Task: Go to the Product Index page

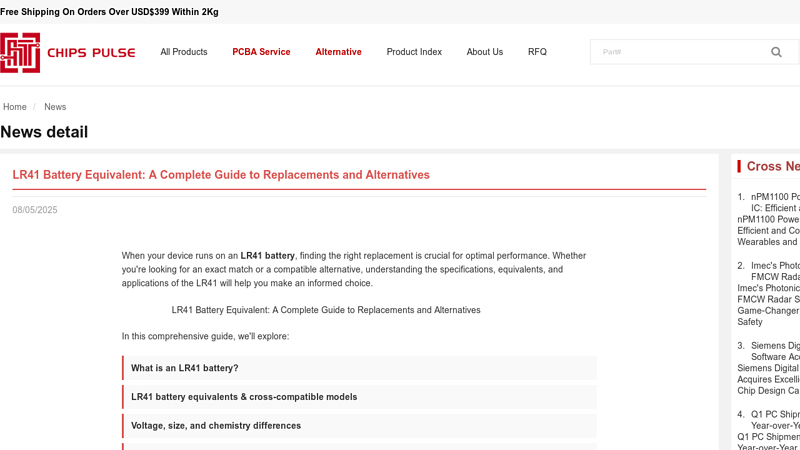Action: tap(414, 52)
